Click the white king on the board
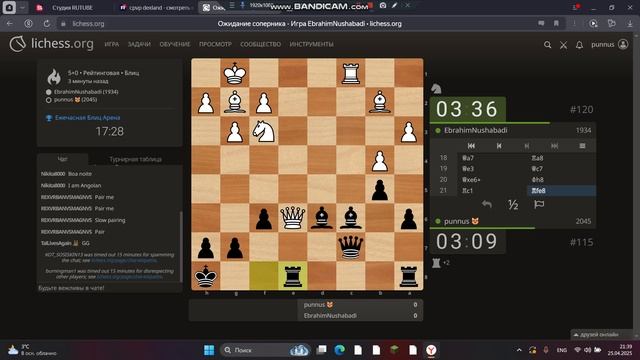 coord(235,73)
